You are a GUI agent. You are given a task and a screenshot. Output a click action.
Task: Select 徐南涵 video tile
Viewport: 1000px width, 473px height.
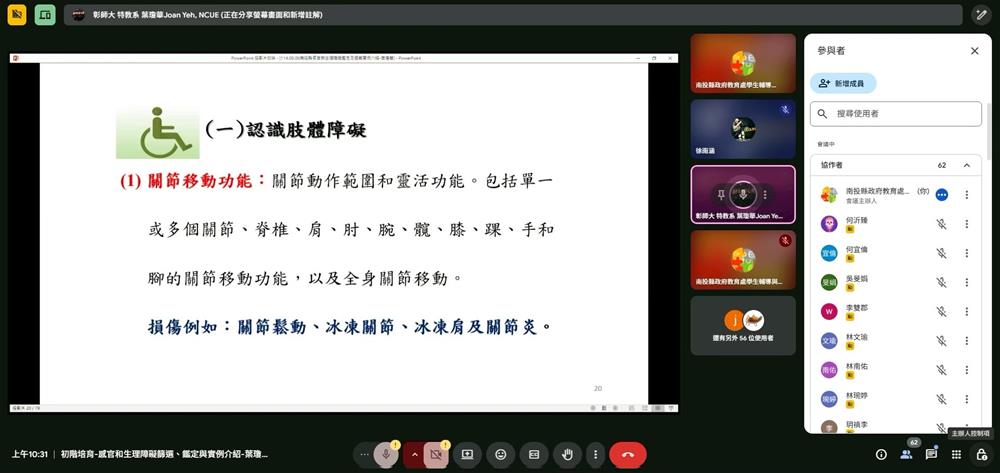(x=742, y=128)
